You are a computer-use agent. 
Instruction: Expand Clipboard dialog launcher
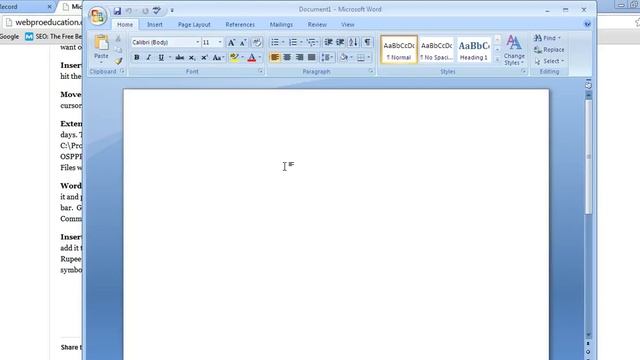point(122,71)
